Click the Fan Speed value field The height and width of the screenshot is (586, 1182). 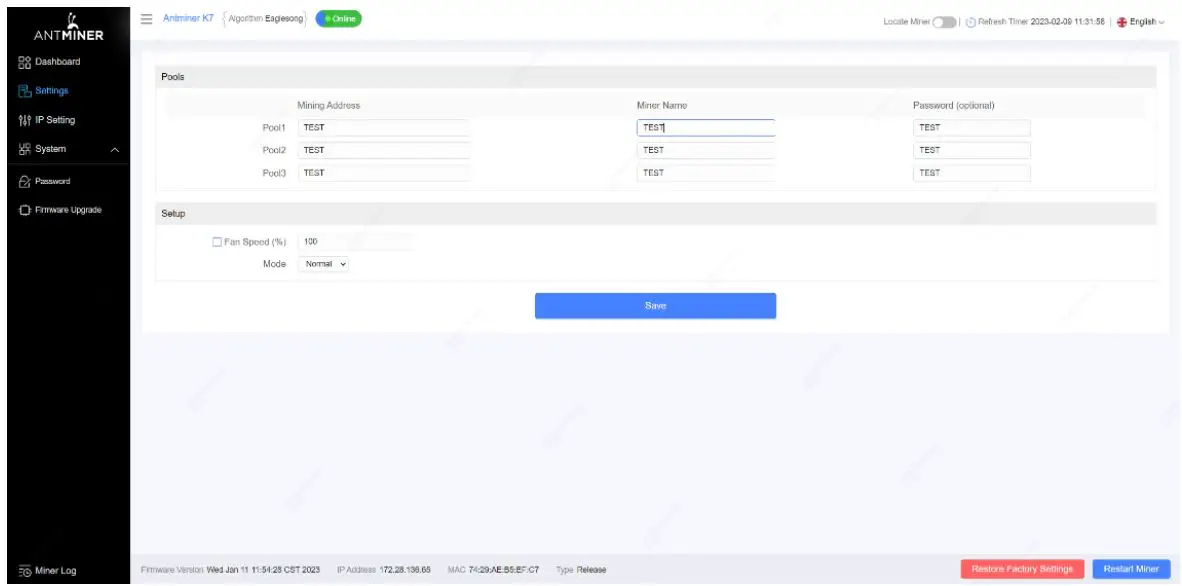point(356,242)
